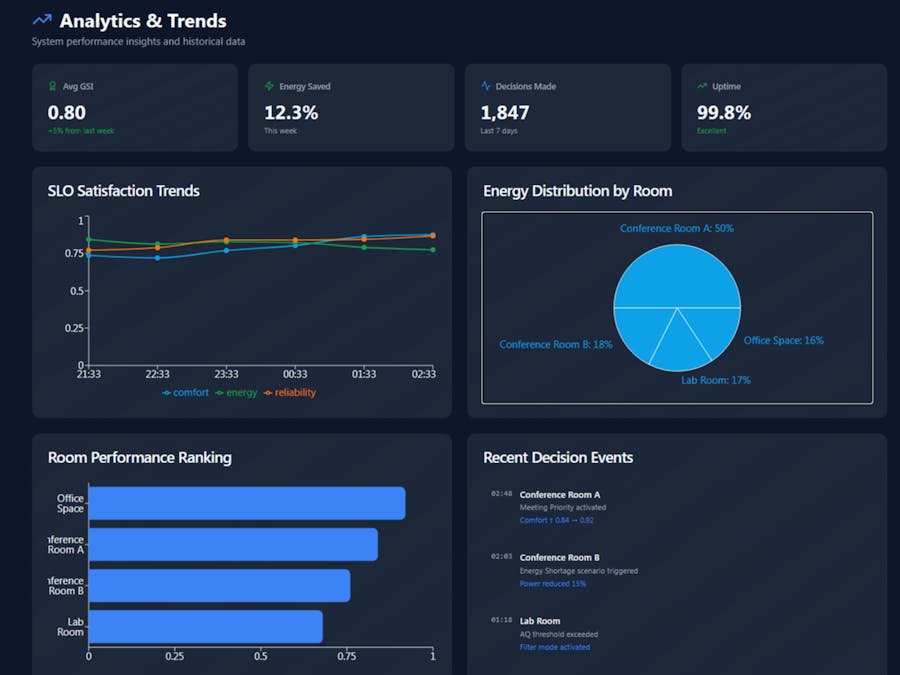Click the Conference Room B: 18% label
The image size is (900, 675).
(556, 344)
